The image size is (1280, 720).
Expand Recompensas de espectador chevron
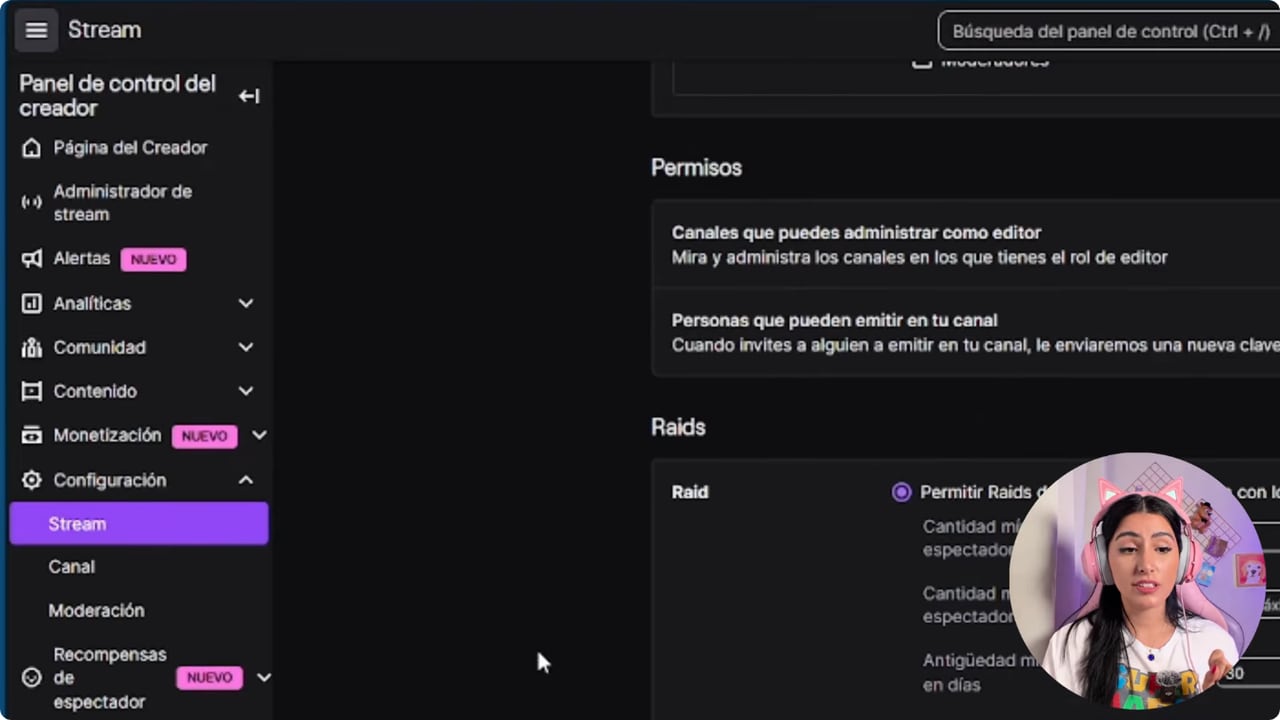[x=264, y=678]
